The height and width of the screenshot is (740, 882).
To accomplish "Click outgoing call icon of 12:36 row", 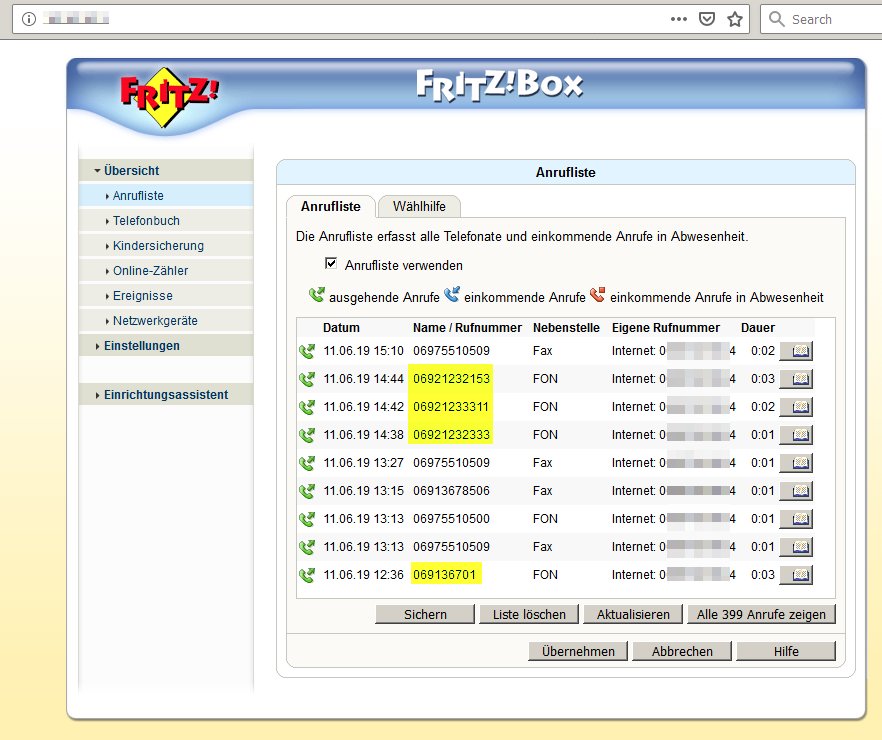I will coord(307,576).
